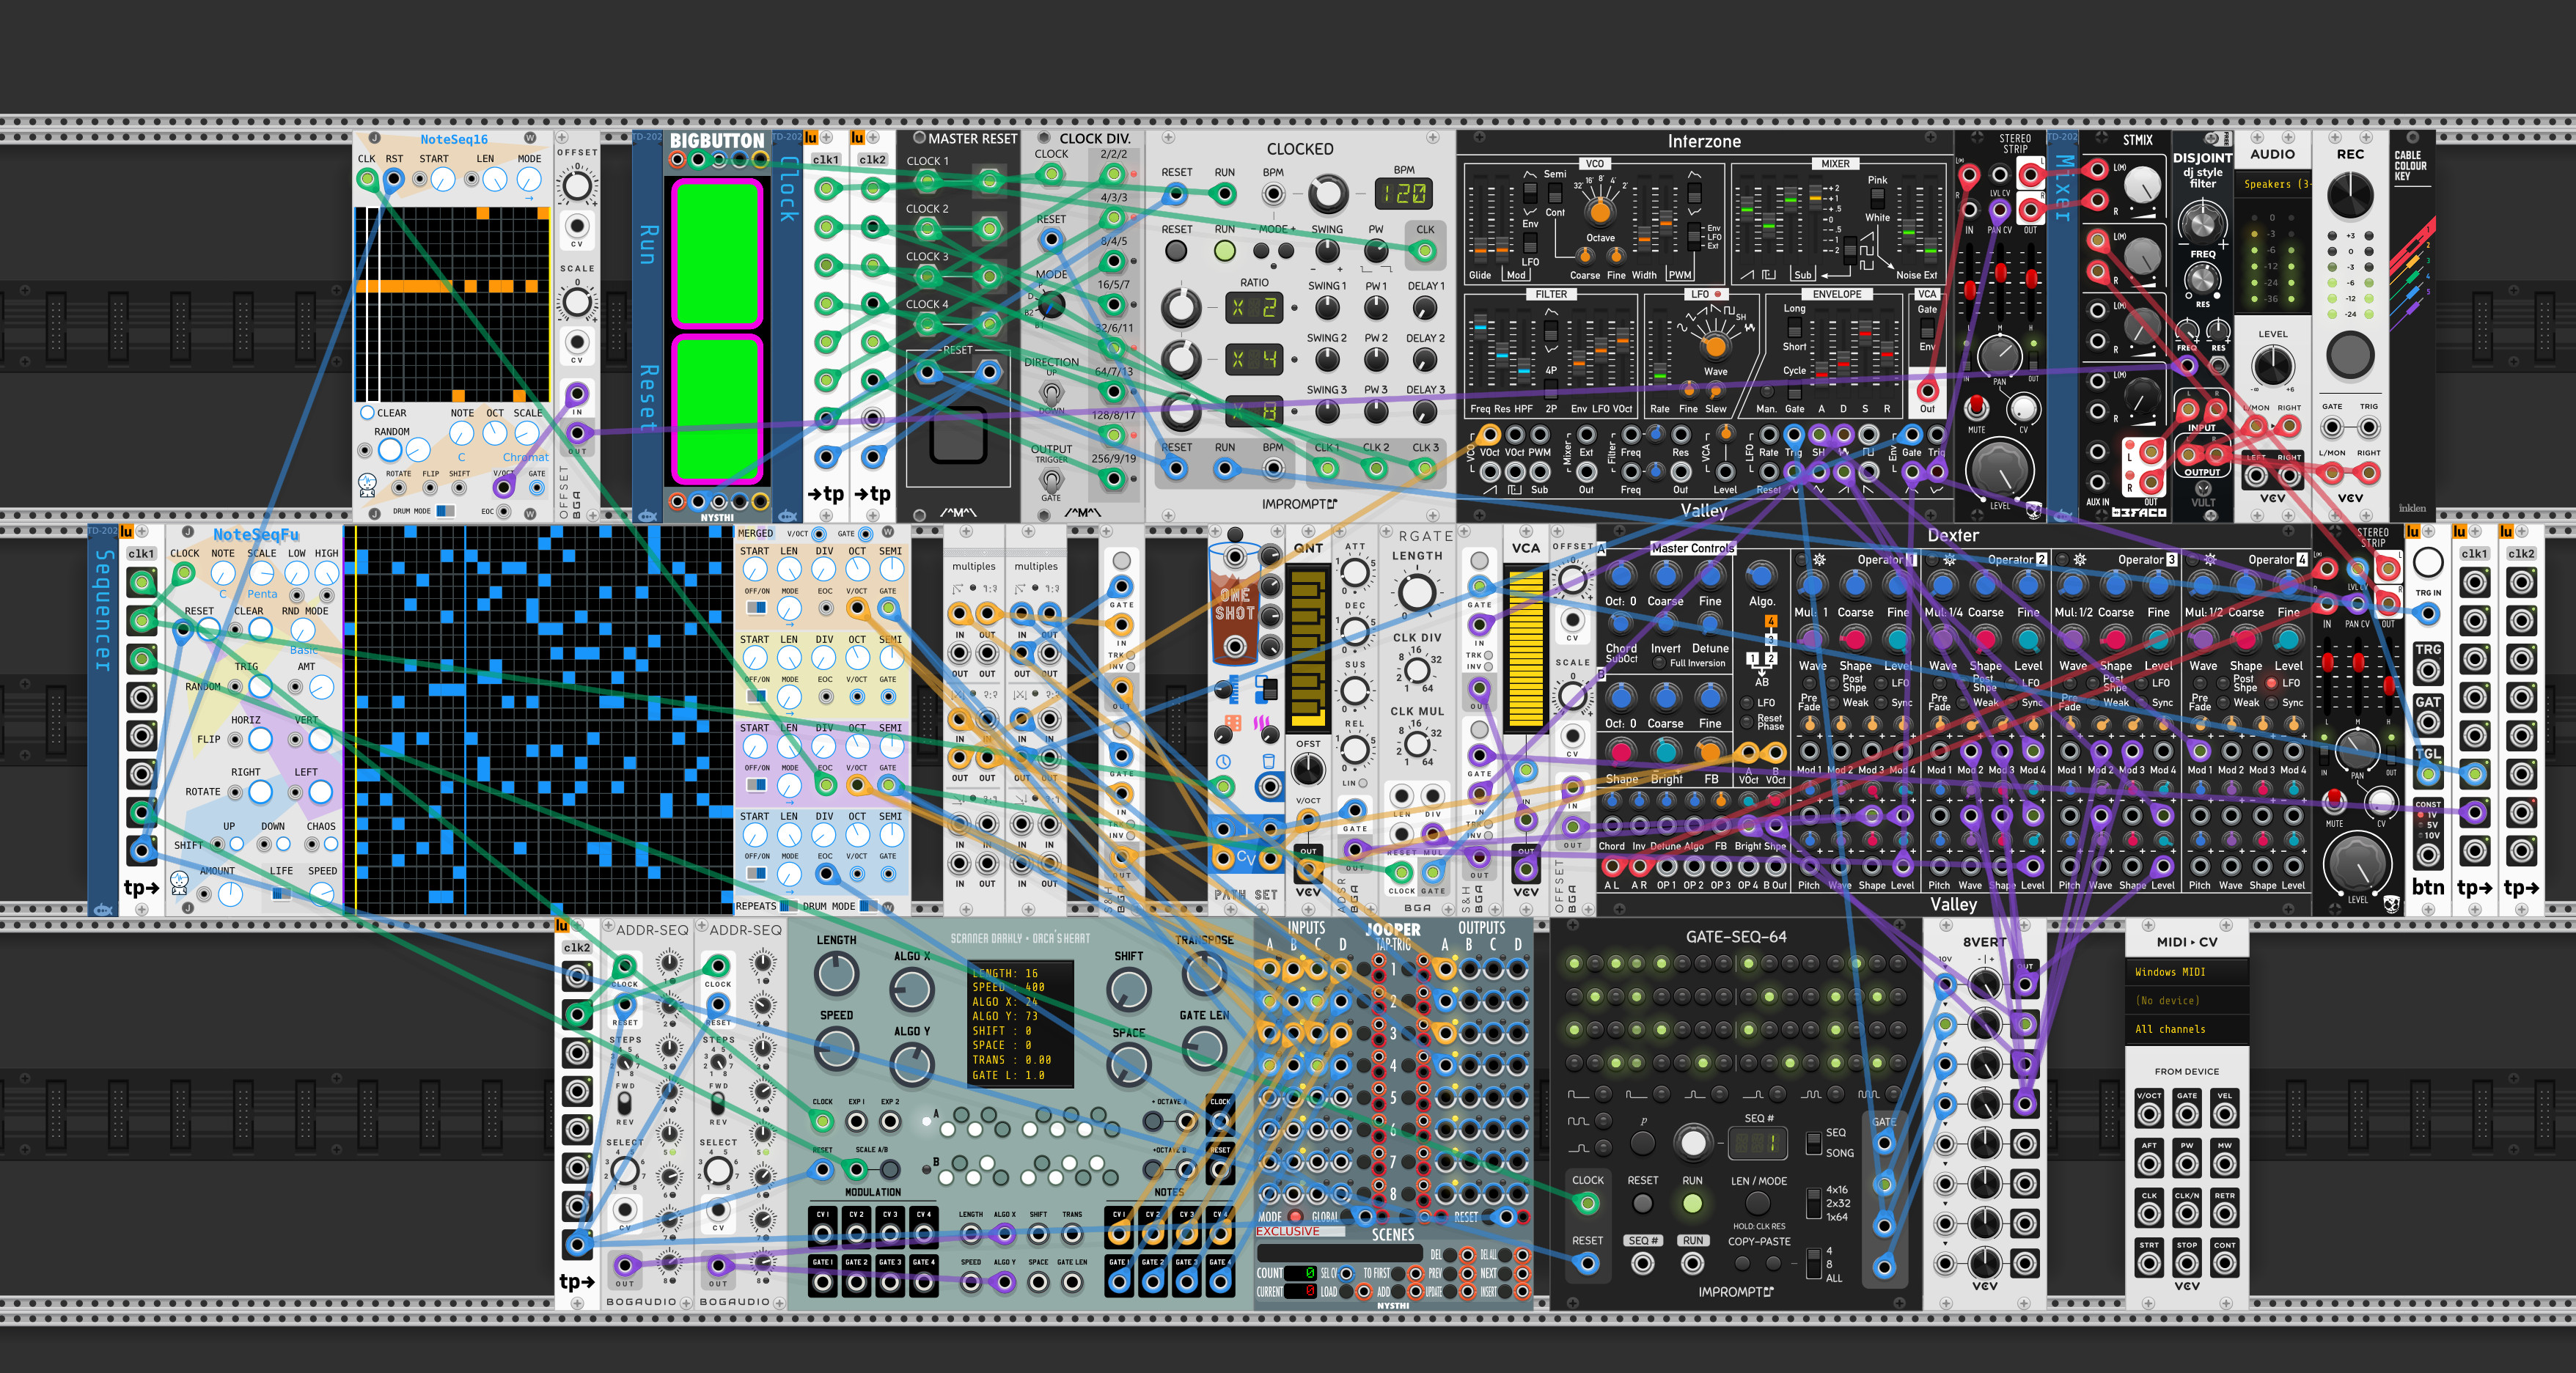Click the MIDI-CV V/OCT output jack
This screenshot has height=1373, width=2576.
tap(2148, 1113)
